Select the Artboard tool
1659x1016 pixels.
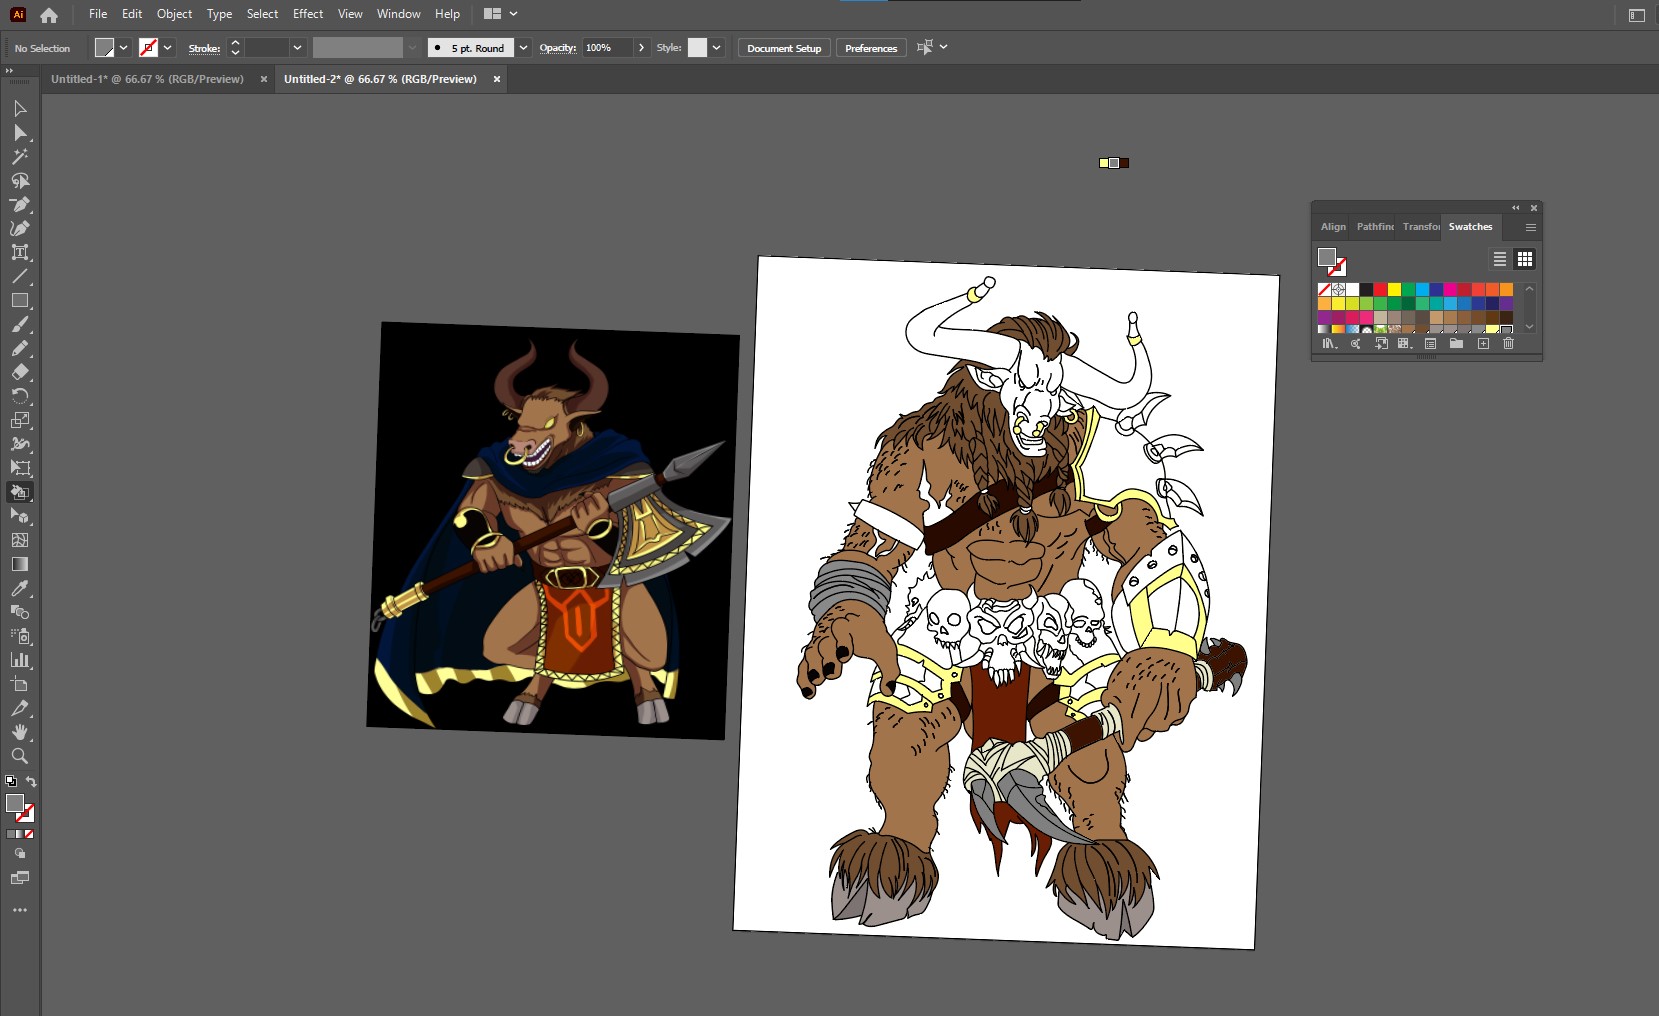[x=20, y=684]
